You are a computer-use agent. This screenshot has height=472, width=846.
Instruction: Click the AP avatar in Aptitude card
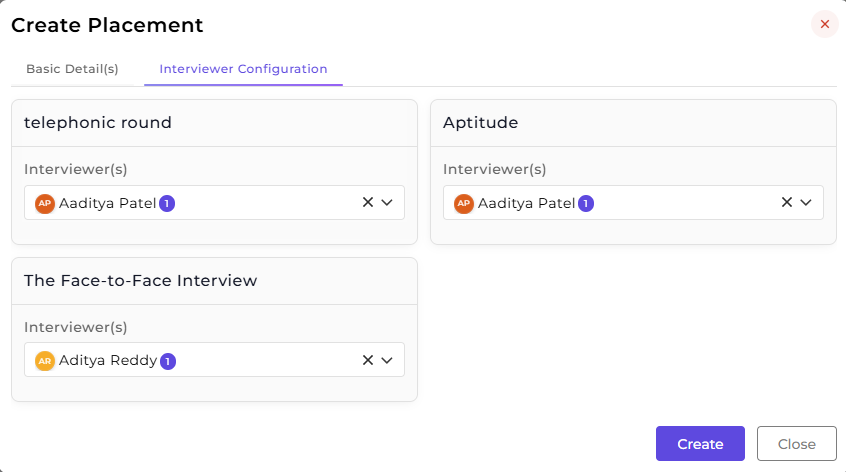463,203
